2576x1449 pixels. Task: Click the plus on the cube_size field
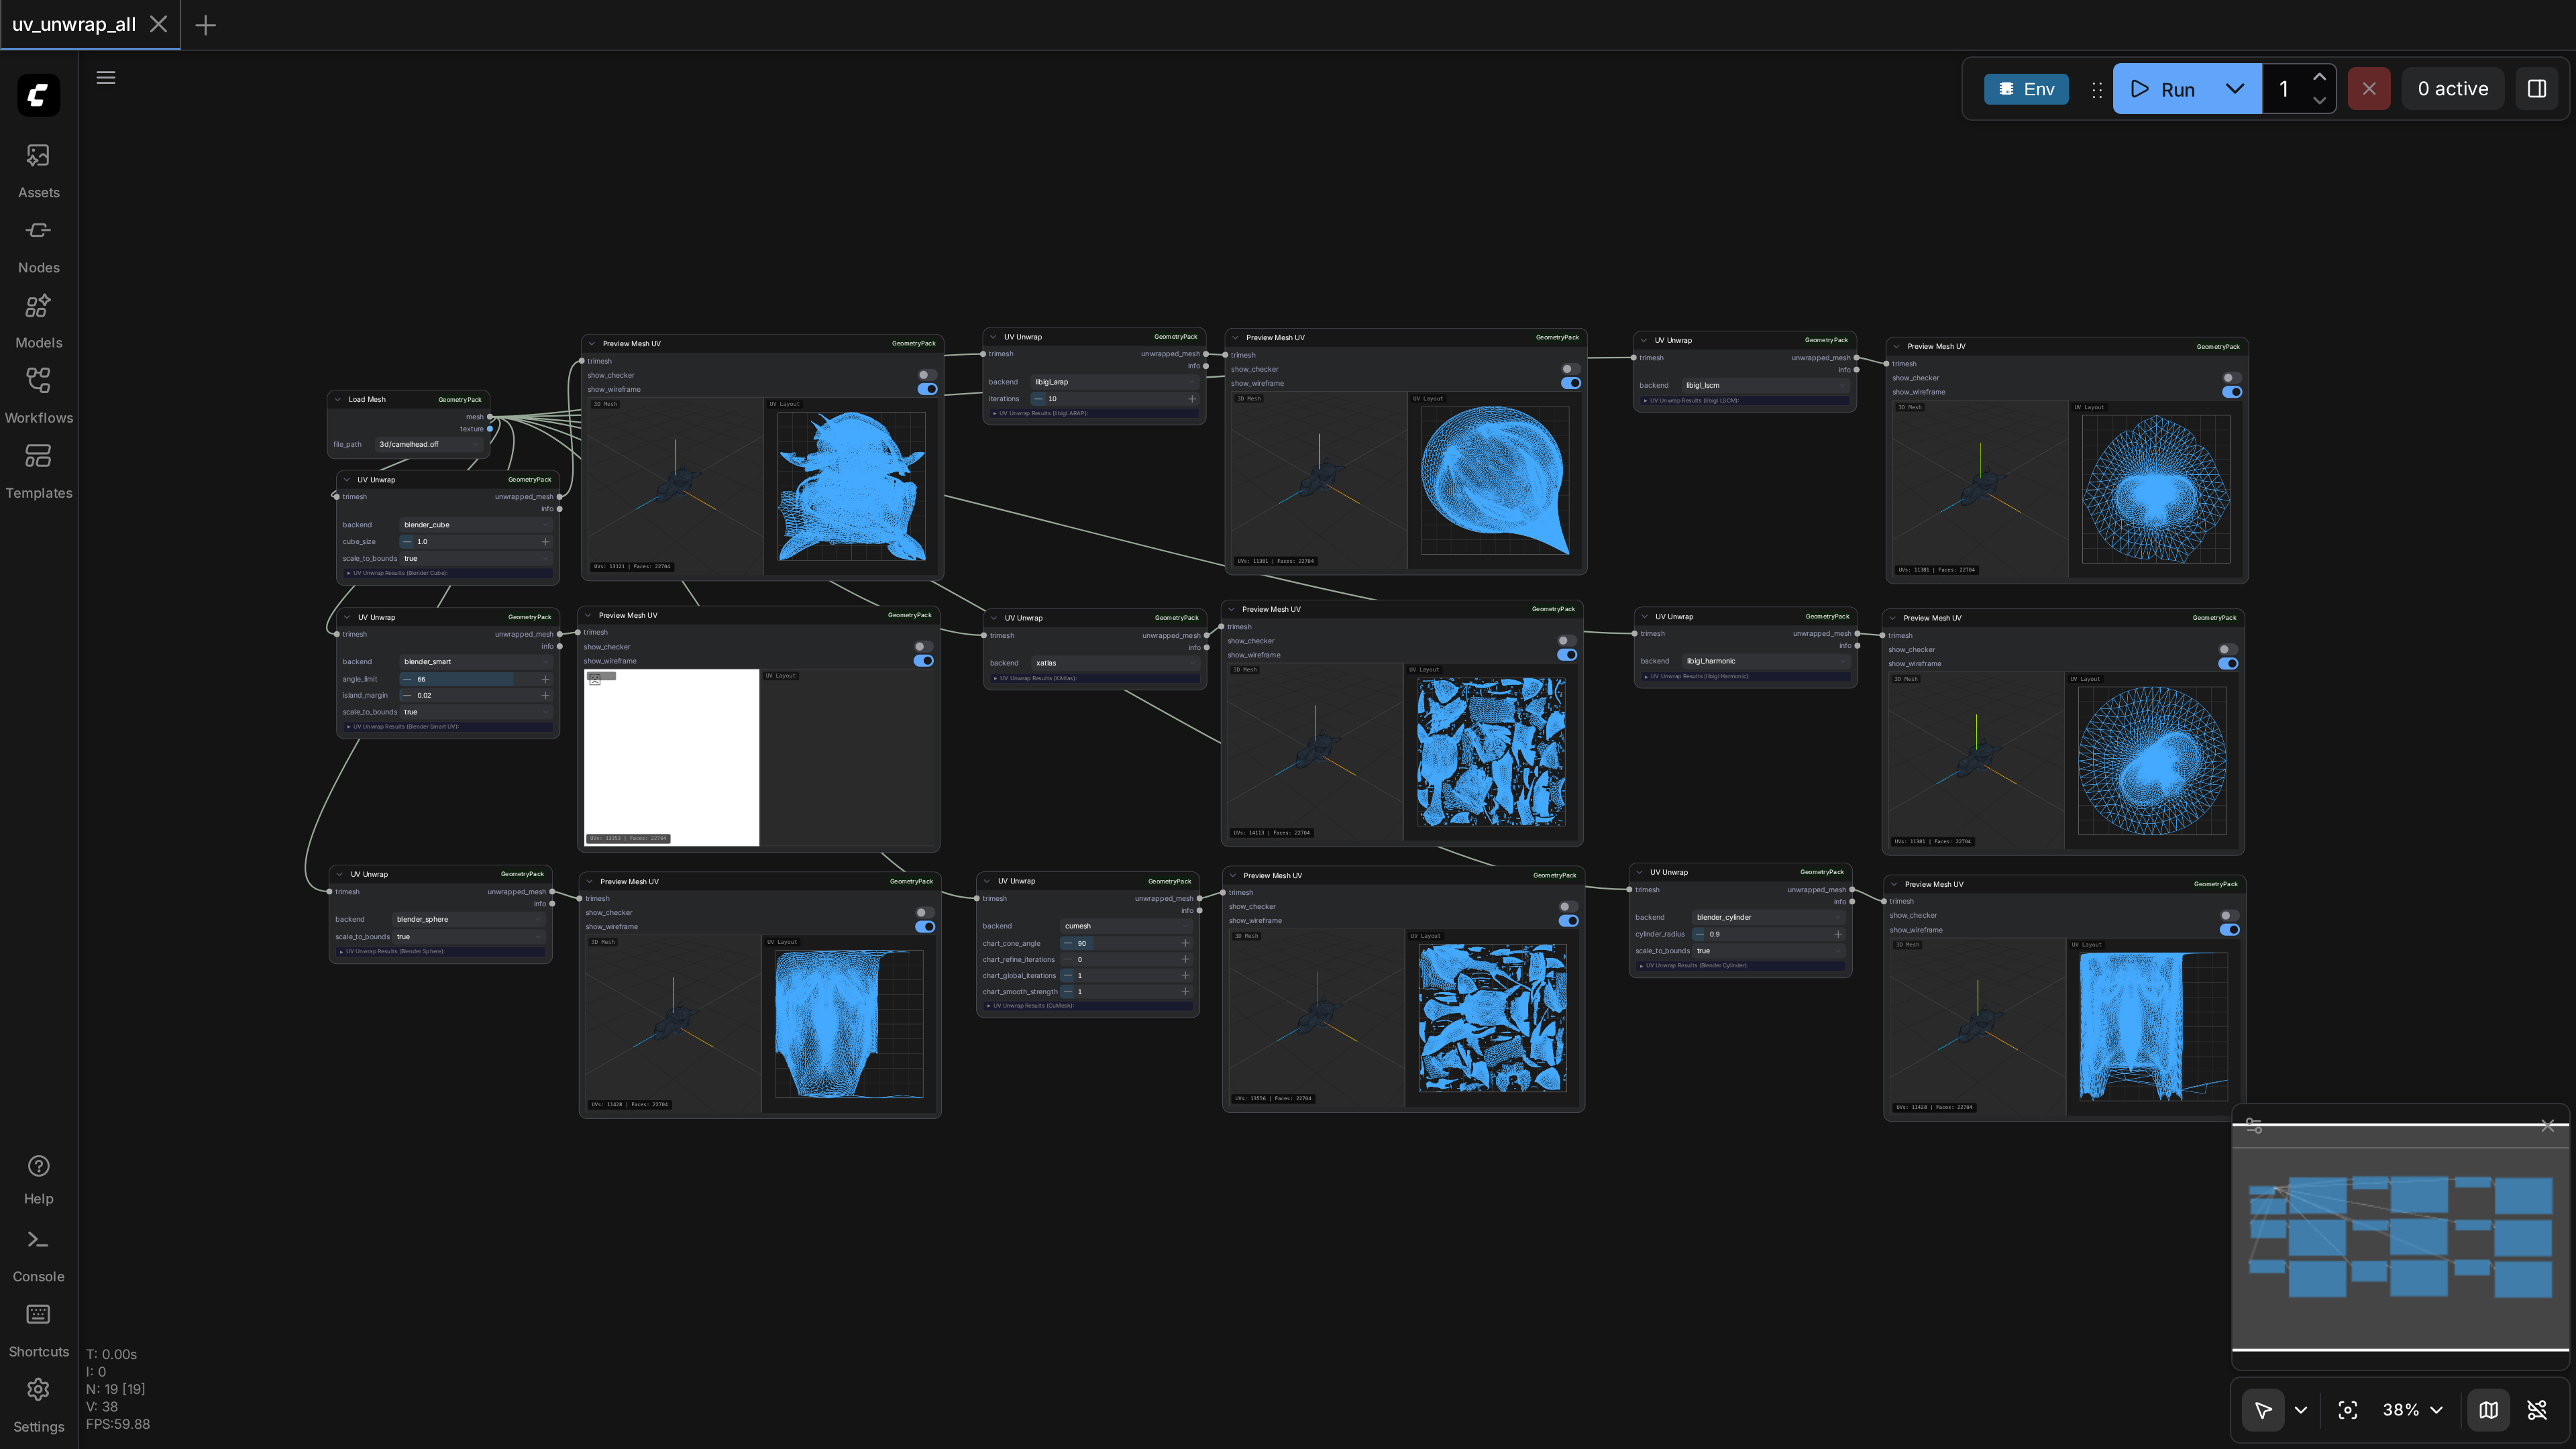[x=545, y=542]
